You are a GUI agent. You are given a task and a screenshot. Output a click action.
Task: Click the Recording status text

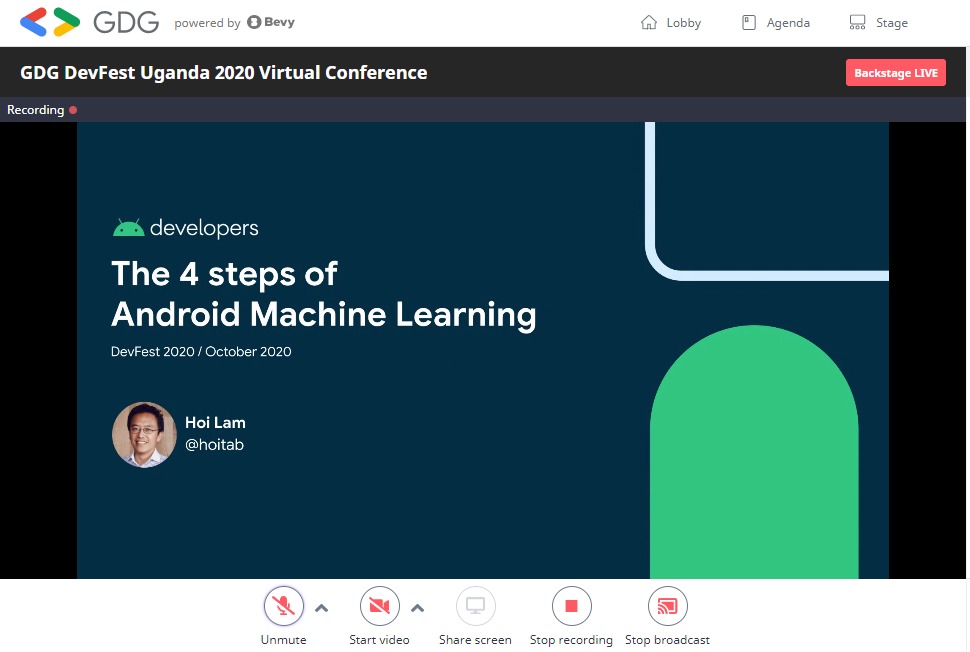tap(35, 110)
